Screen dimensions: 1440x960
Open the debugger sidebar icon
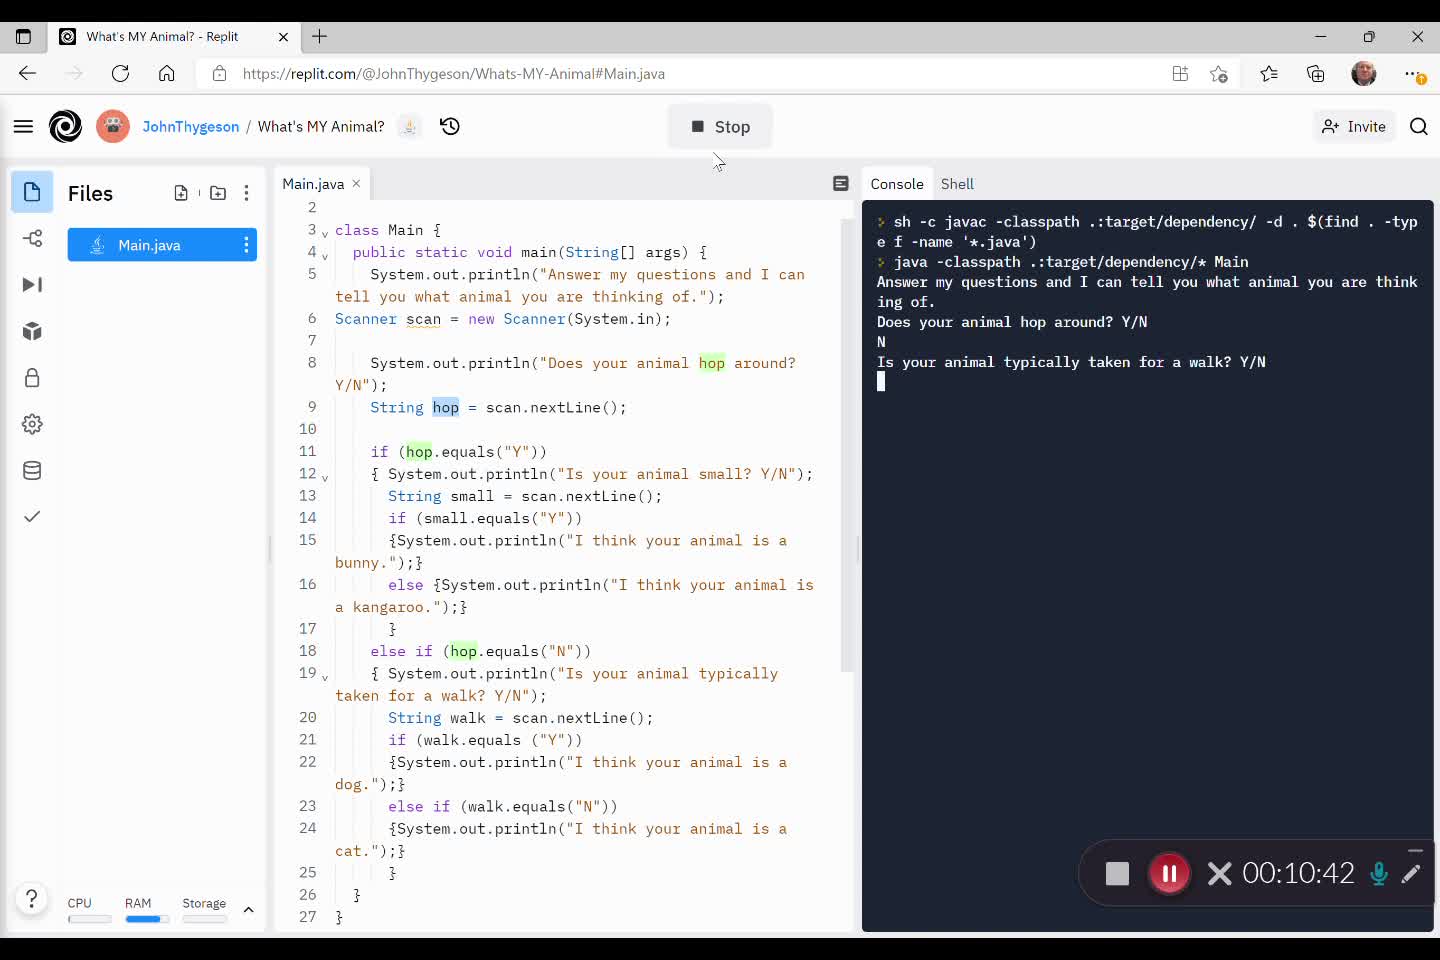coord(32,285)
